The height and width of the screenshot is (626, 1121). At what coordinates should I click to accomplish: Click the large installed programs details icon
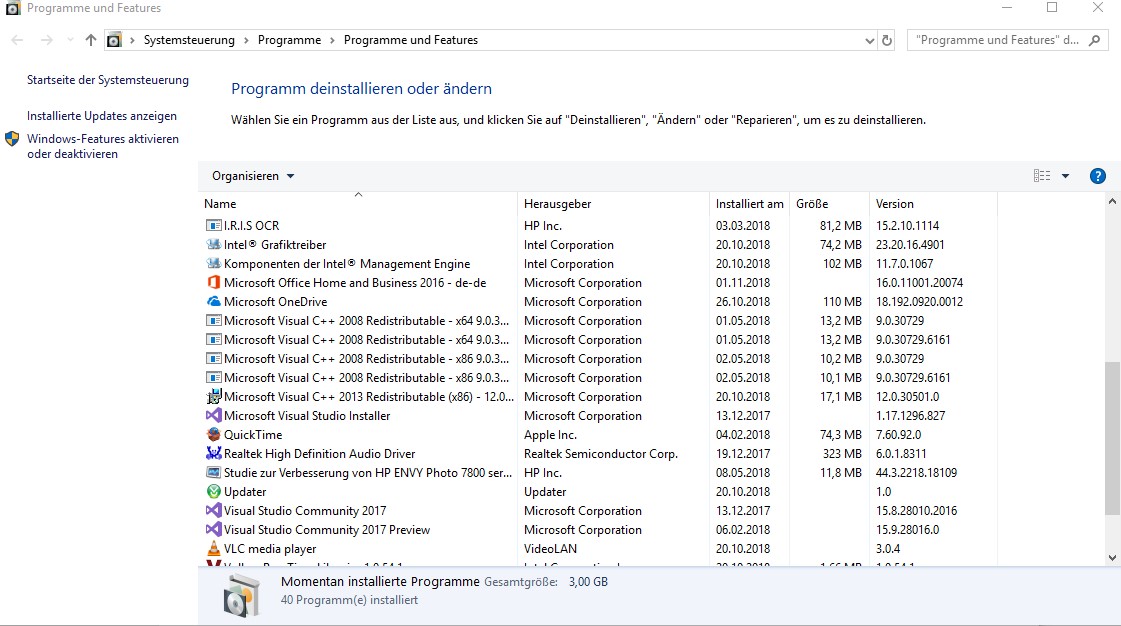click(240, 595)
